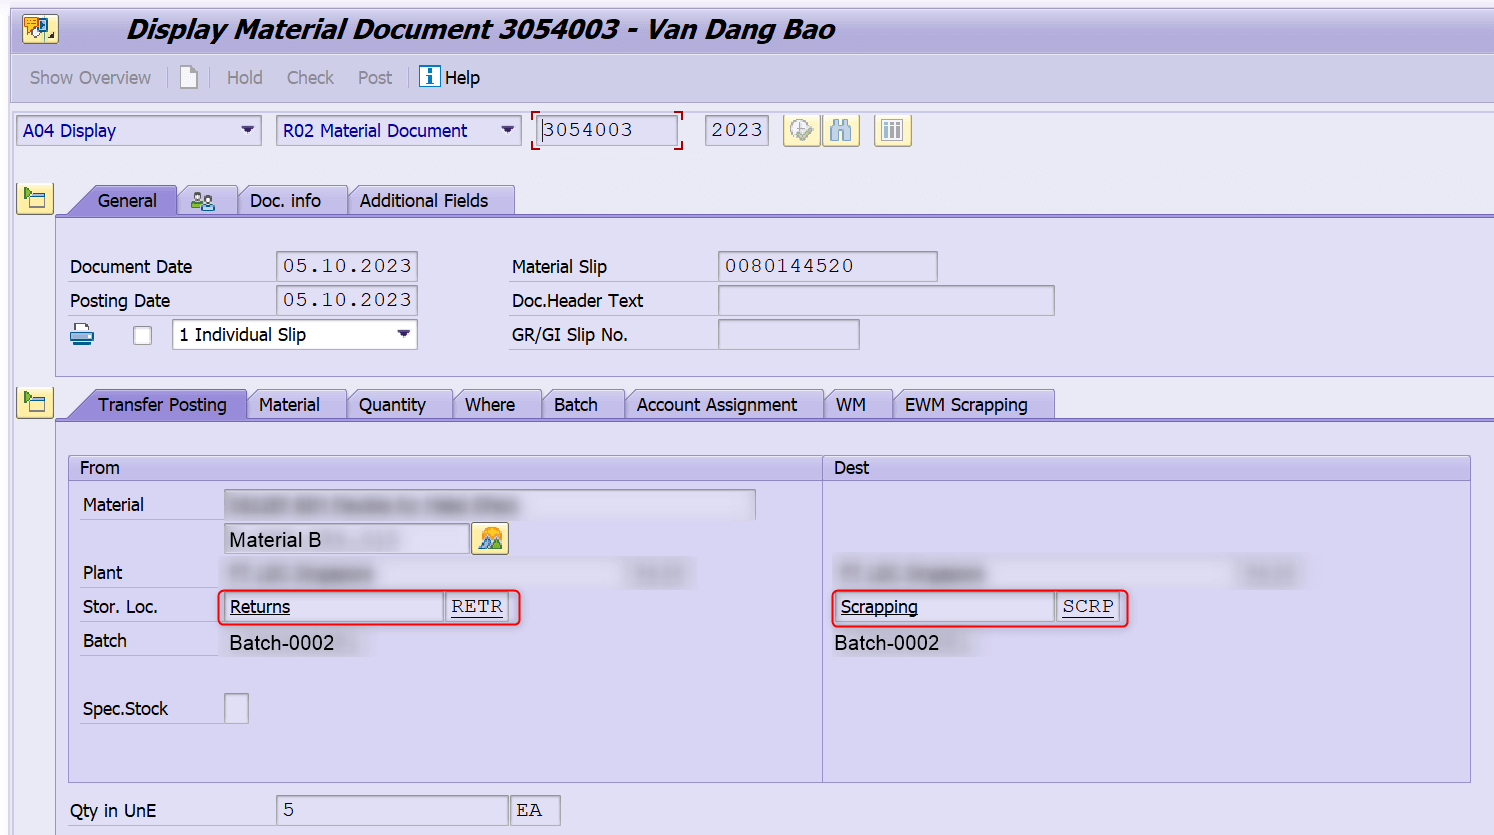Toggle the checkbox next to the print icon
1494x835 pixels.
142,334
